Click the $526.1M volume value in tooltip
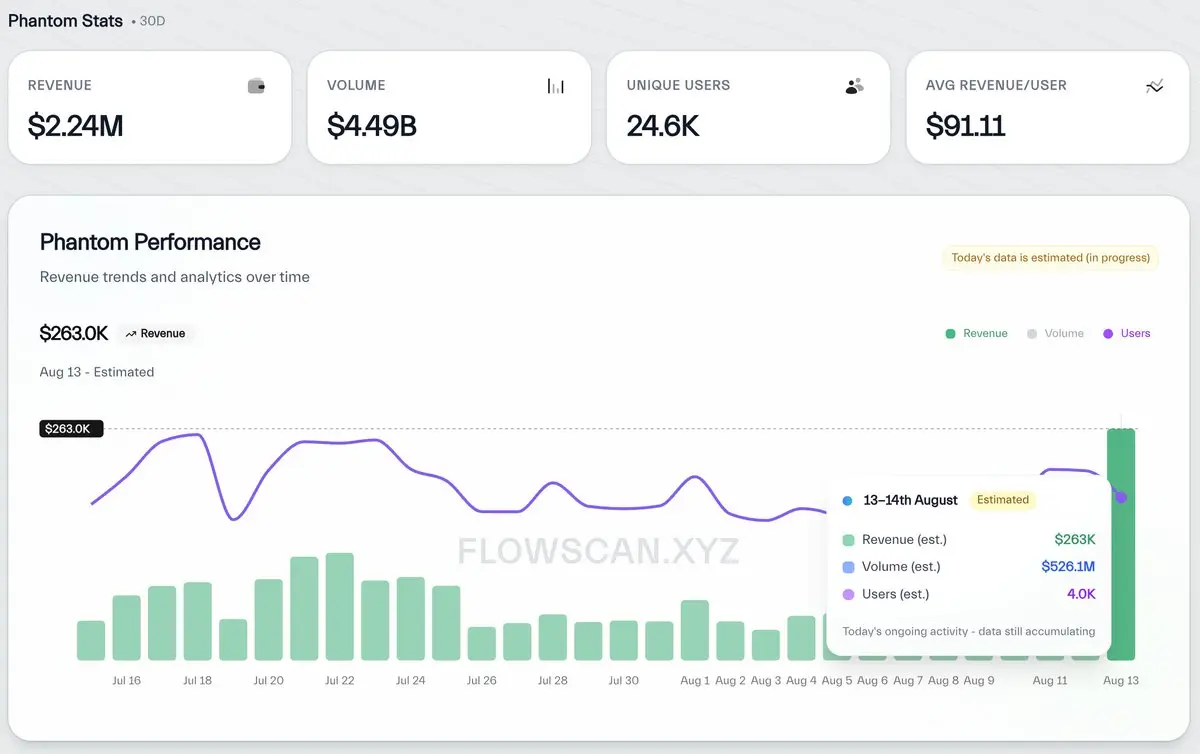Screen dimensions: 1200x754 [x=1068, y=567]
